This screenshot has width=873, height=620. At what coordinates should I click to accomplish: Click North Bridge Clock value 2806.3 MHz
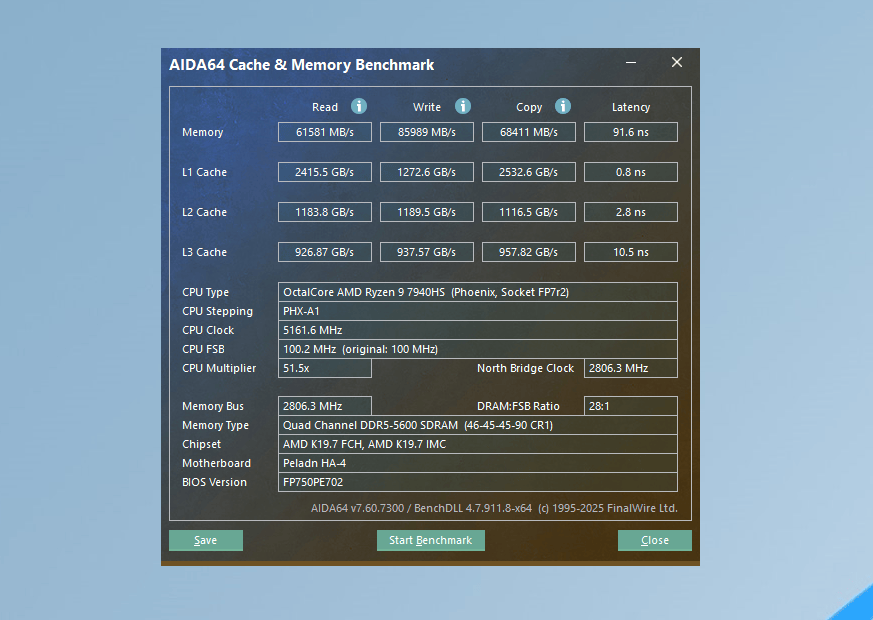click(631, 368)
